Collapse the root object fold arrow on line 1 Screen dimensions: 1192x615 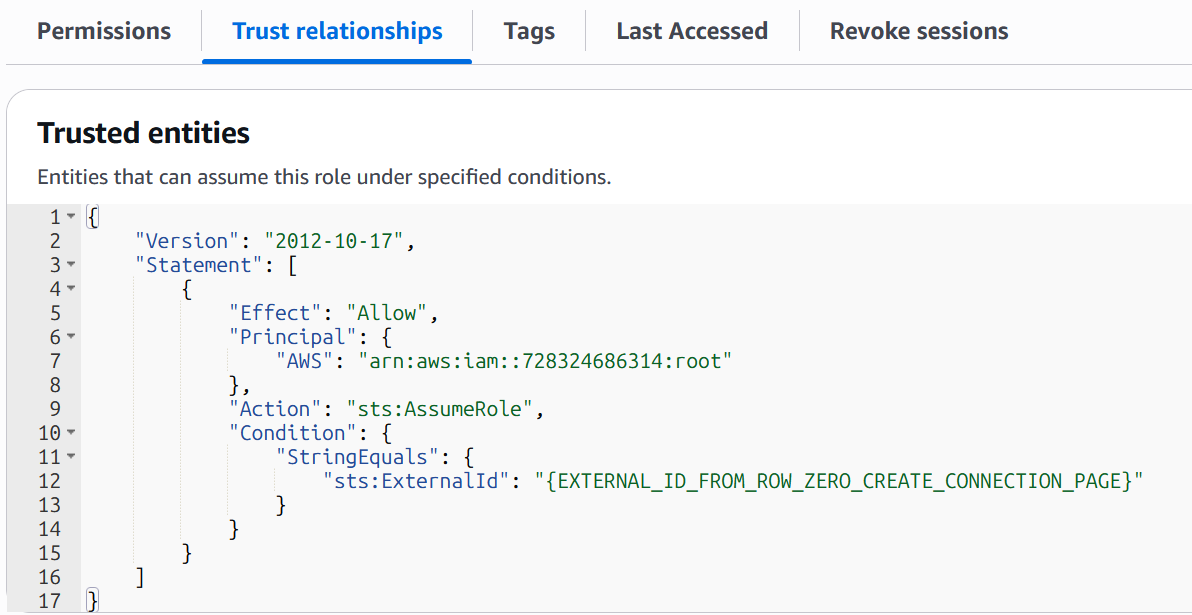[x=71, y=217]
